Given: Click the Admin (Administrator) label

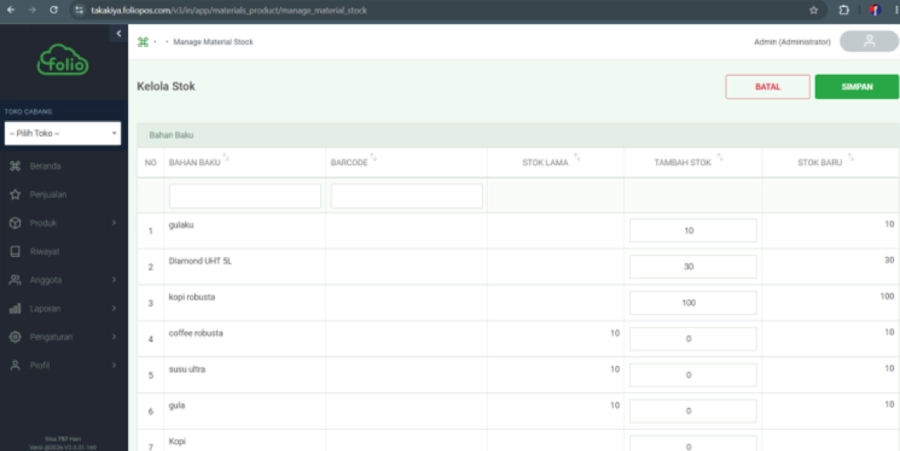Looking at the screenshot, I should [x=792, y=42].
